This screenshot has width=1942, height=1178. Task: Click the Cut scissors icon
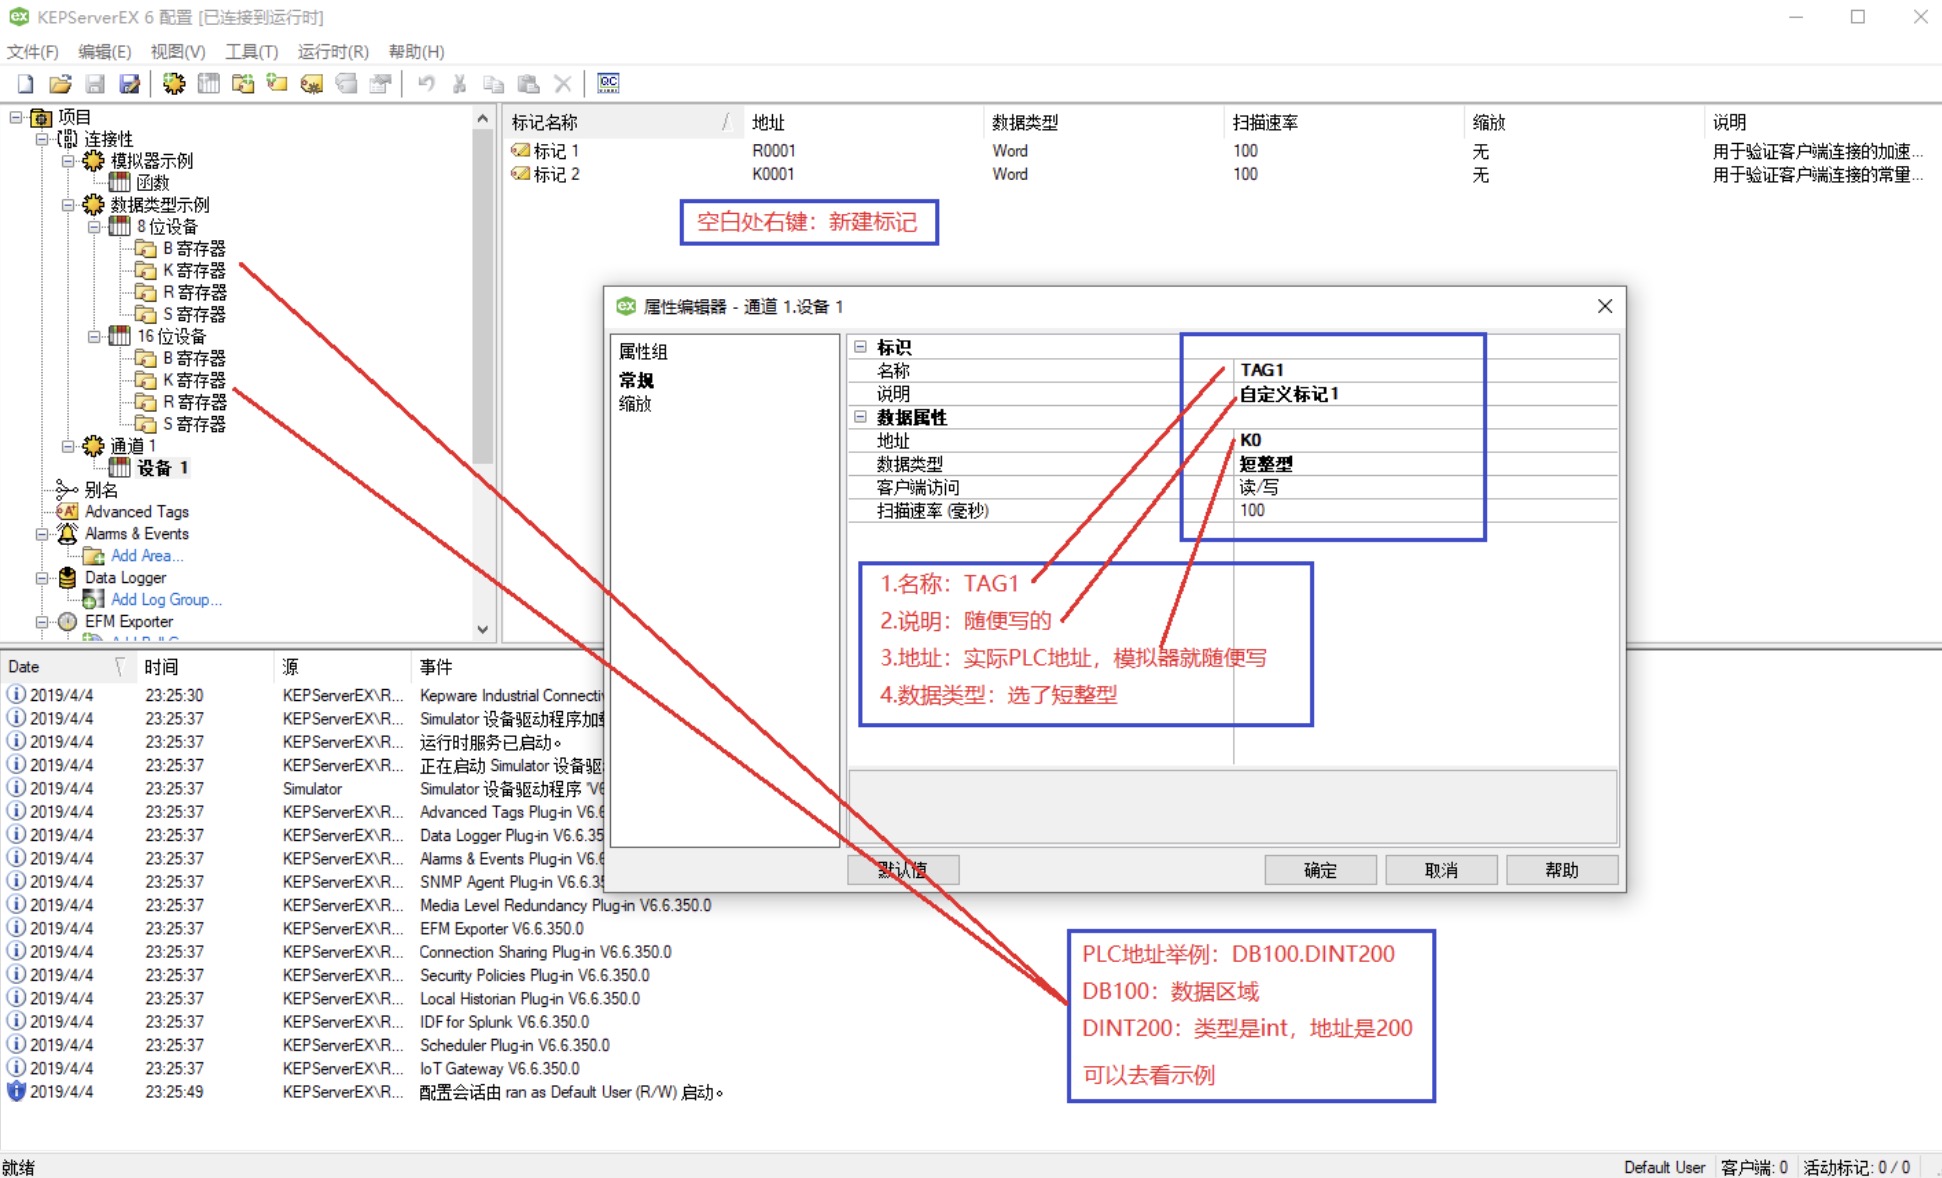(460, 84)
